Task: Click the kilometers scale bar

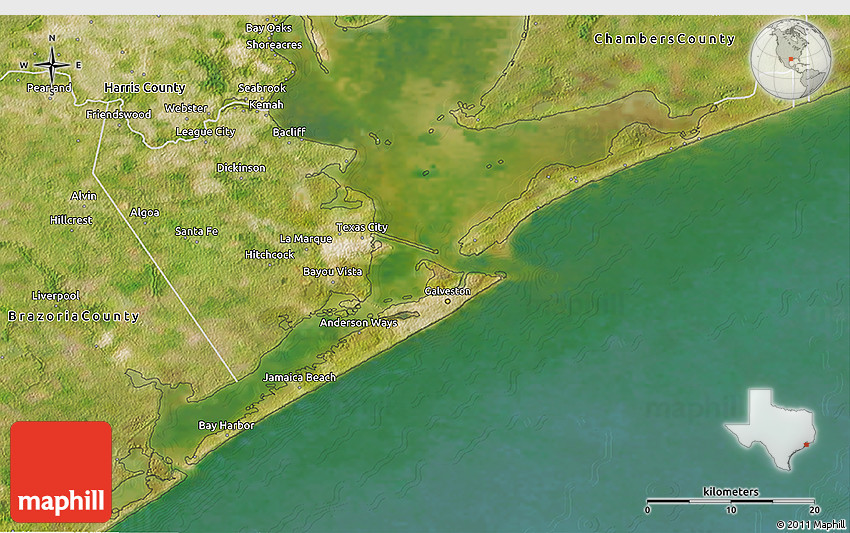Action: pyautogui.click(x=730, y=500)
